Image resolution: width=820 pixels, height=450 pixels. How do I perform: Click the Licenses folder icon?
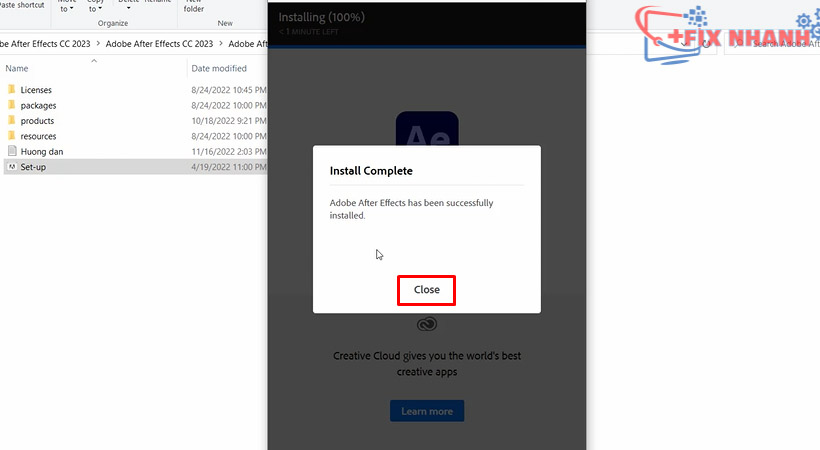point(12,89)
